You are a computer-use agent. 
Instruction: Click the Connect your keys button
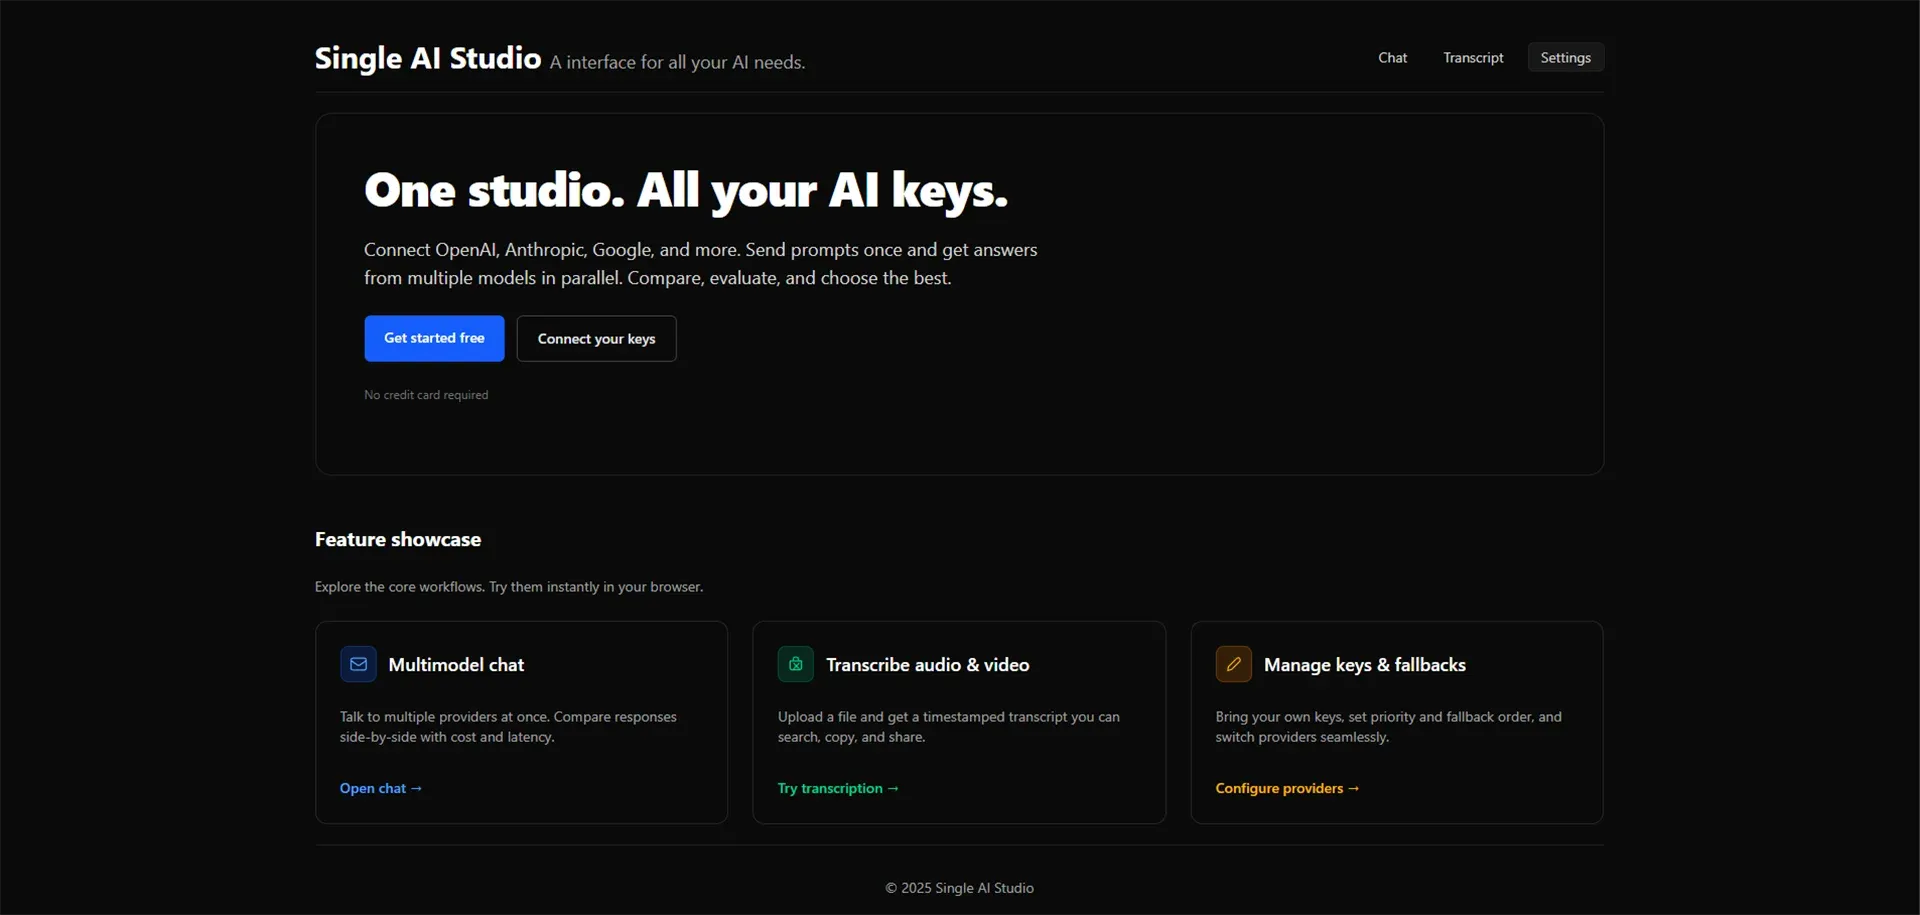coord(596,339)
